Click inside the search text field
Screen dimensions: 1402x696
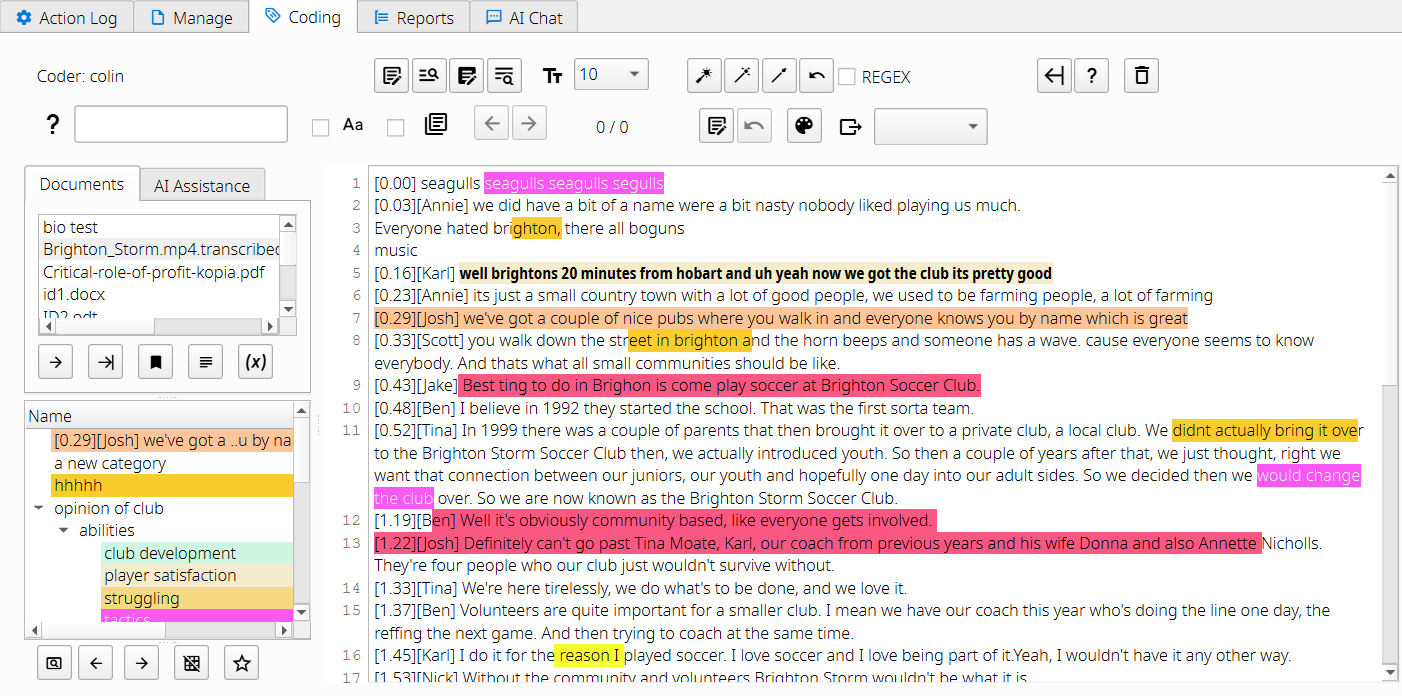(181, 125)
